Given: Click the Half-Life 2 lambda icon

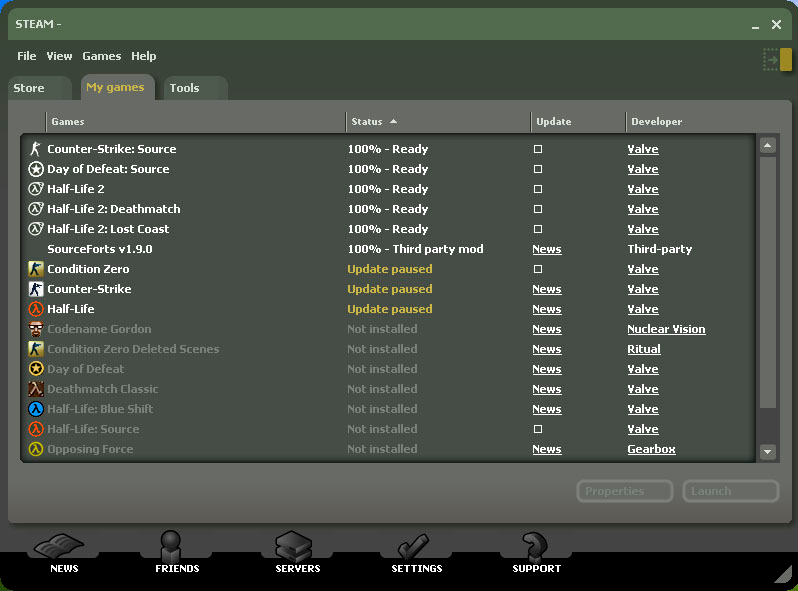Looking at the screenshot, I should (36, 189).
